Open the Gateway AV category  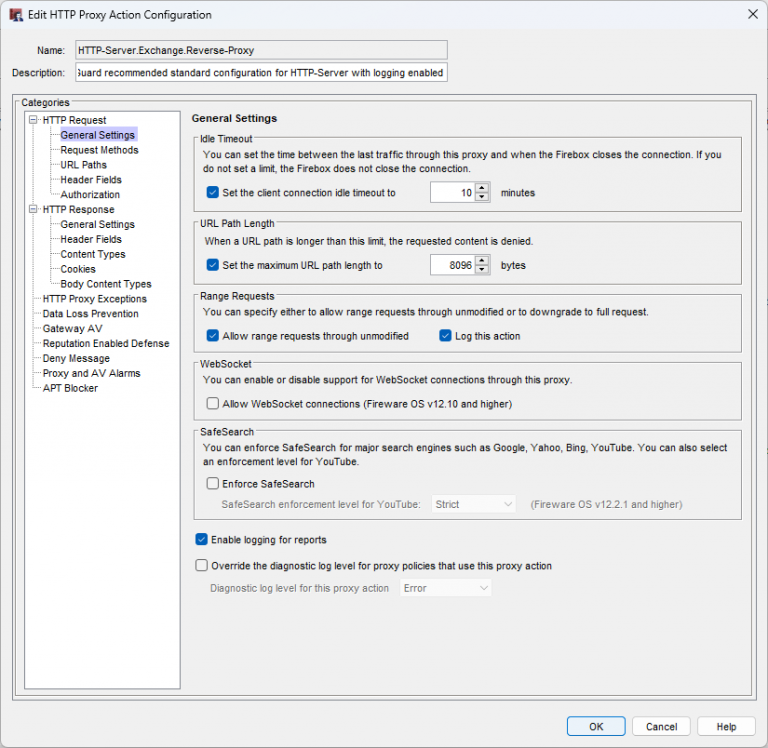click(x=72, y=328)
